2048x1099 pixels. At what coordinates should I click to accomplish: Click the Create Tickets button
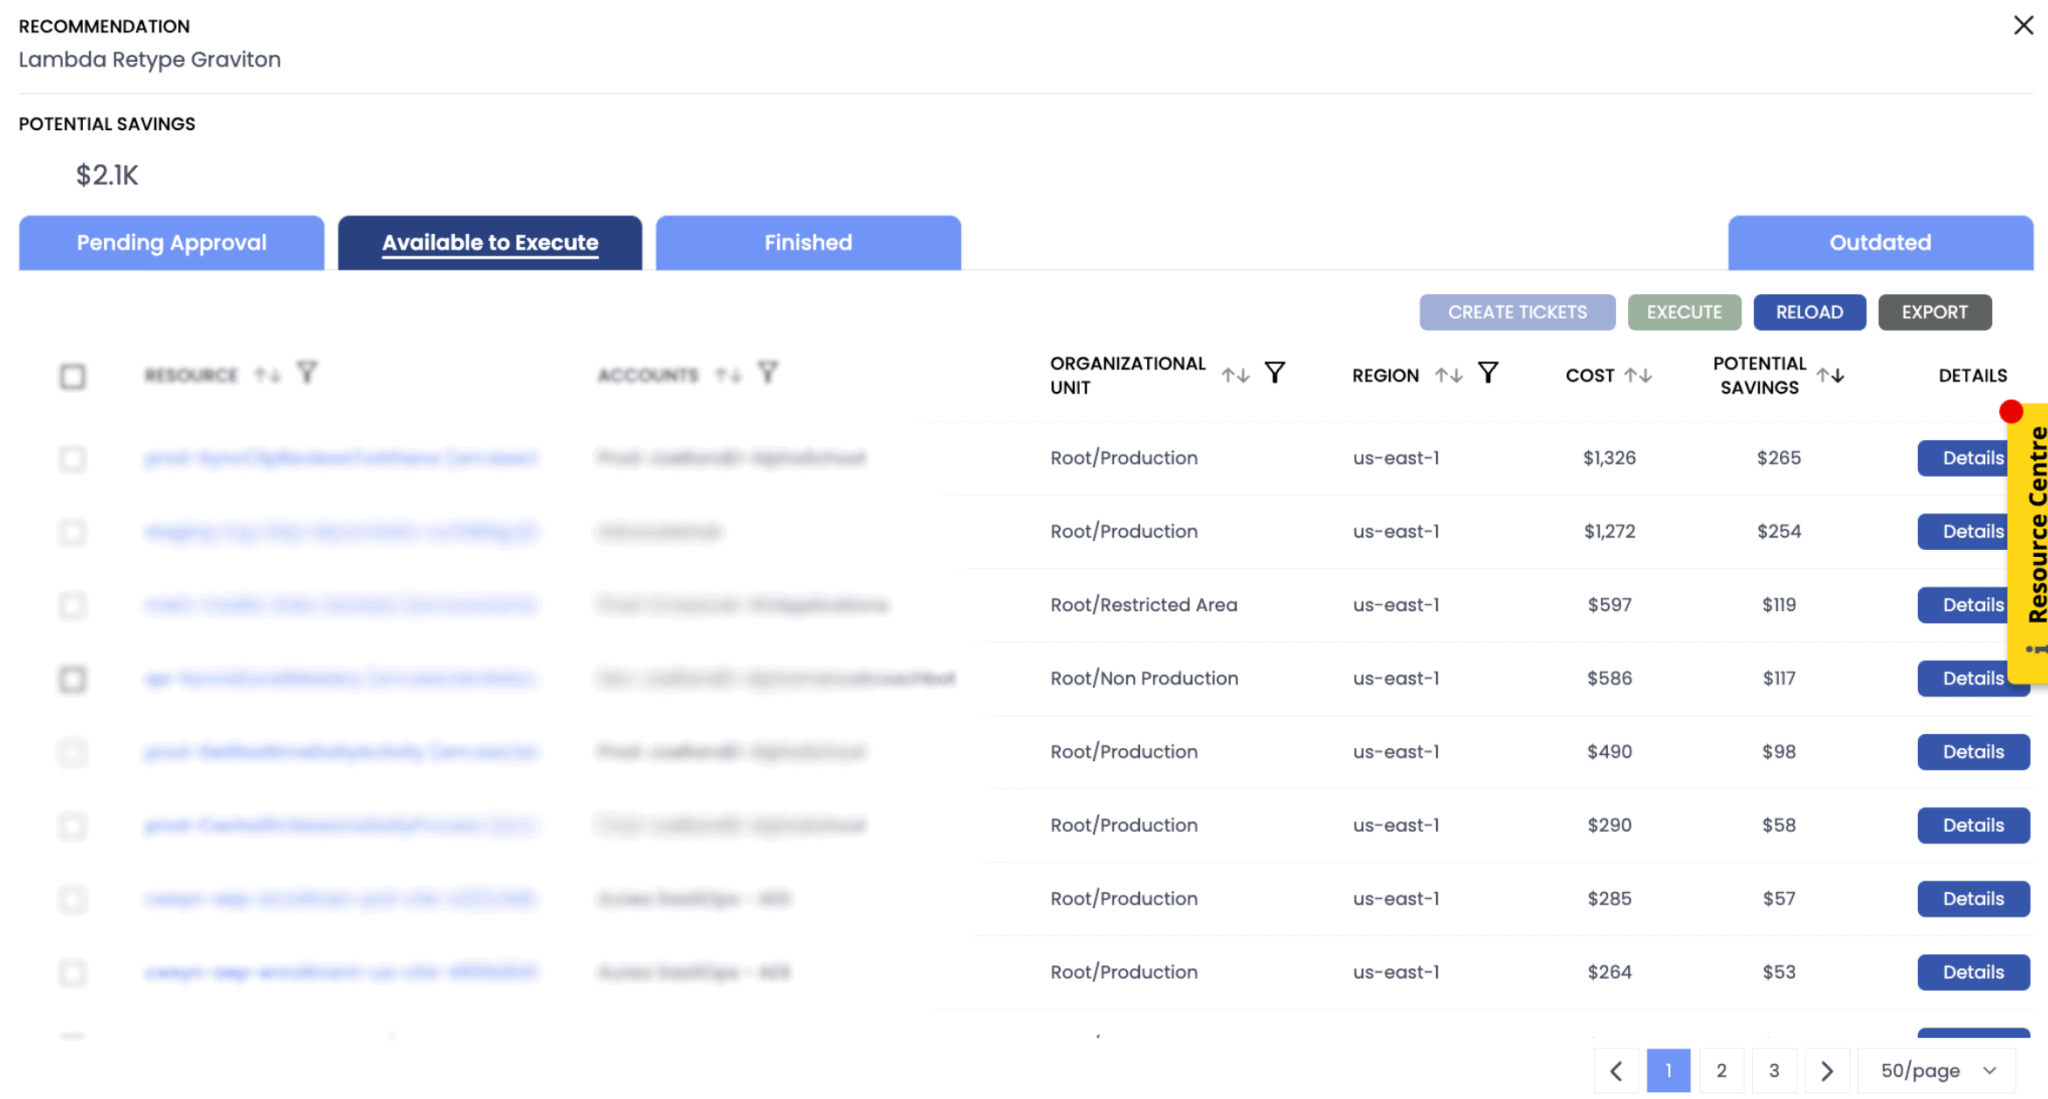[x=1516, y=312]
